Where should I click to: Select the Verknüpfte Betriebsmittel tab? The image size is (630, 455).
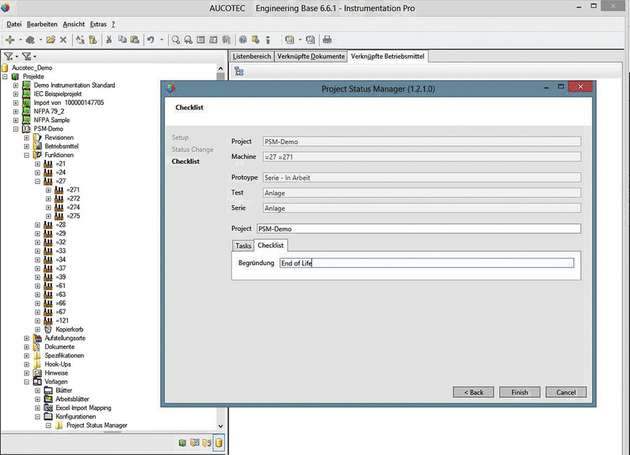coord(387,56)
